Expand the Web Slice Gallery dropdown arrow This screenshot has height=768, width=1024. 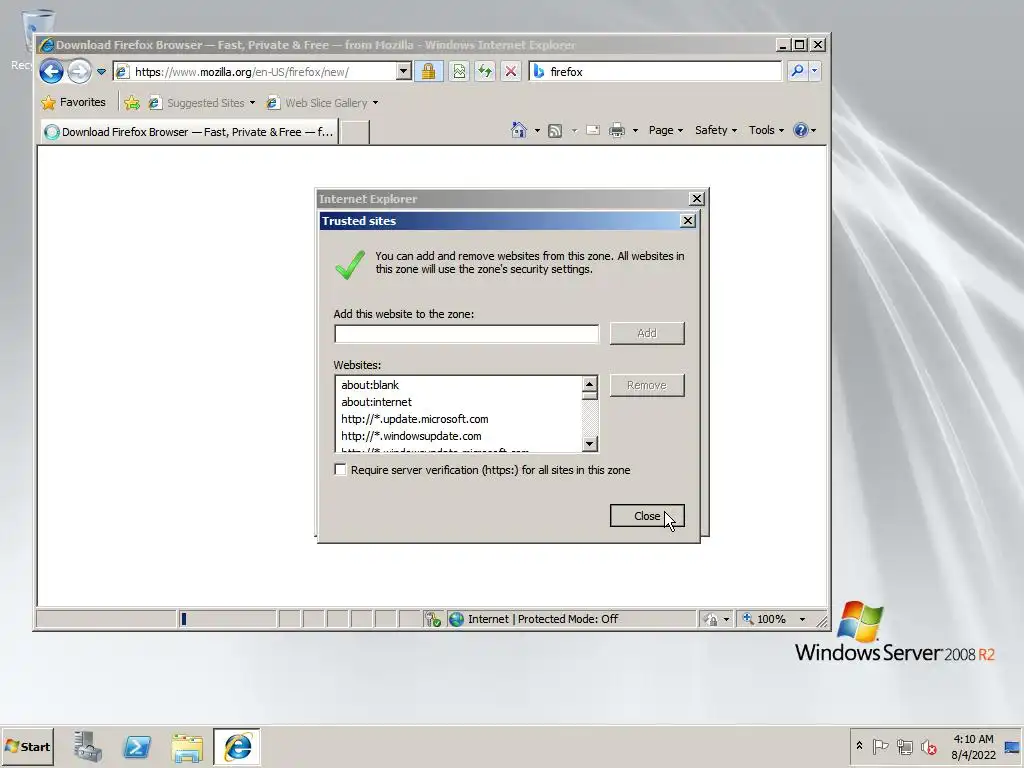tap(376, 103)
